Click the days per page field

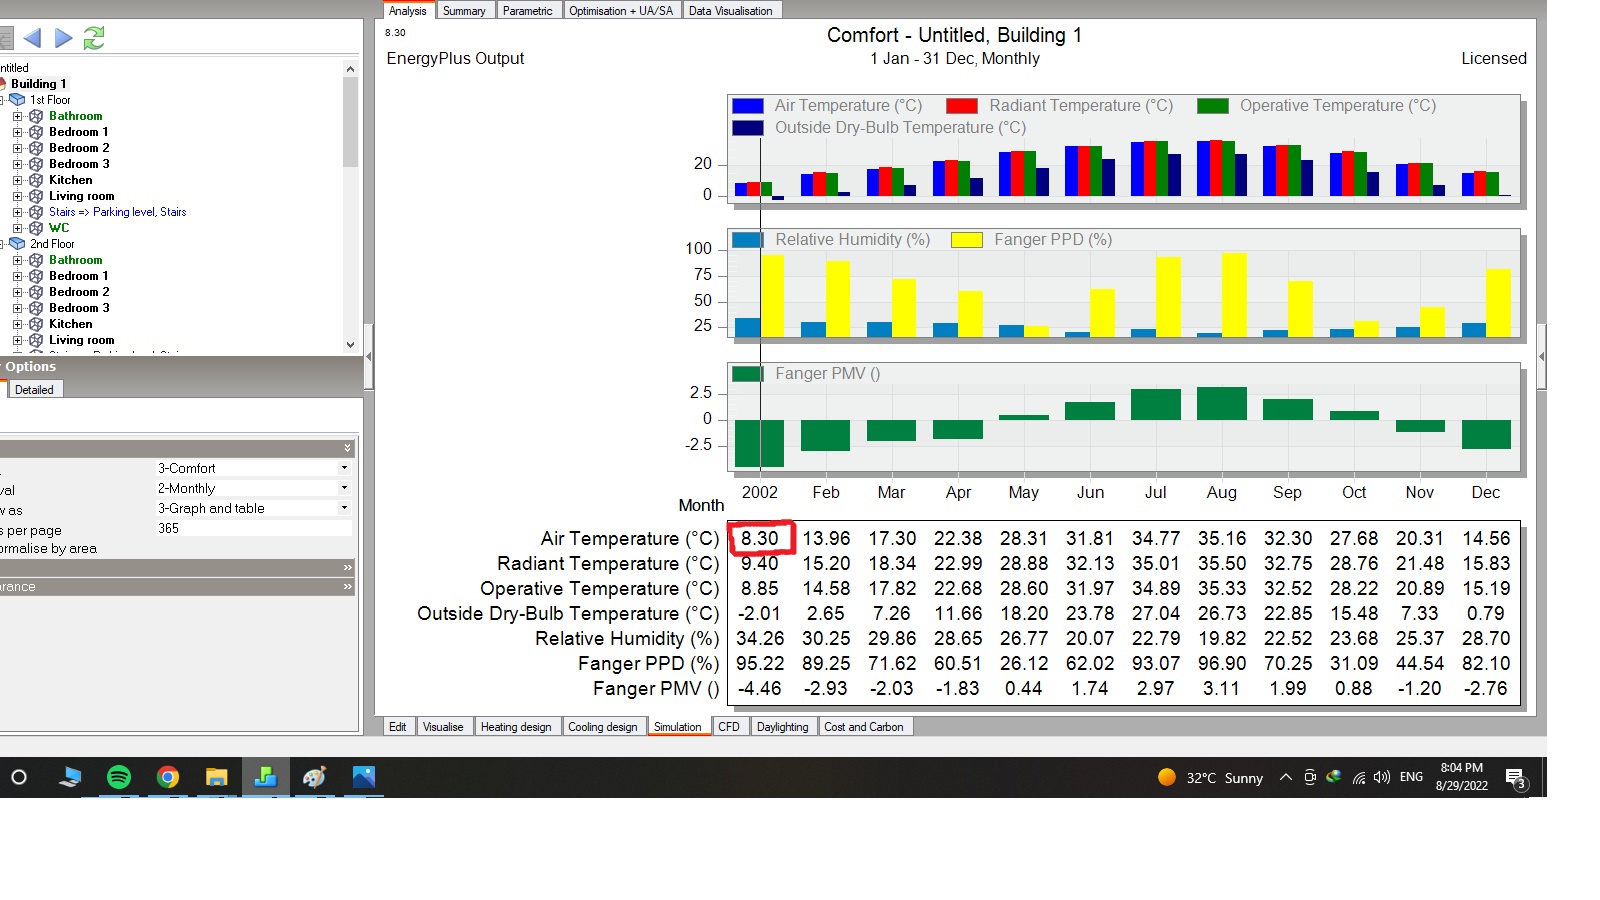tap(254, 528)
